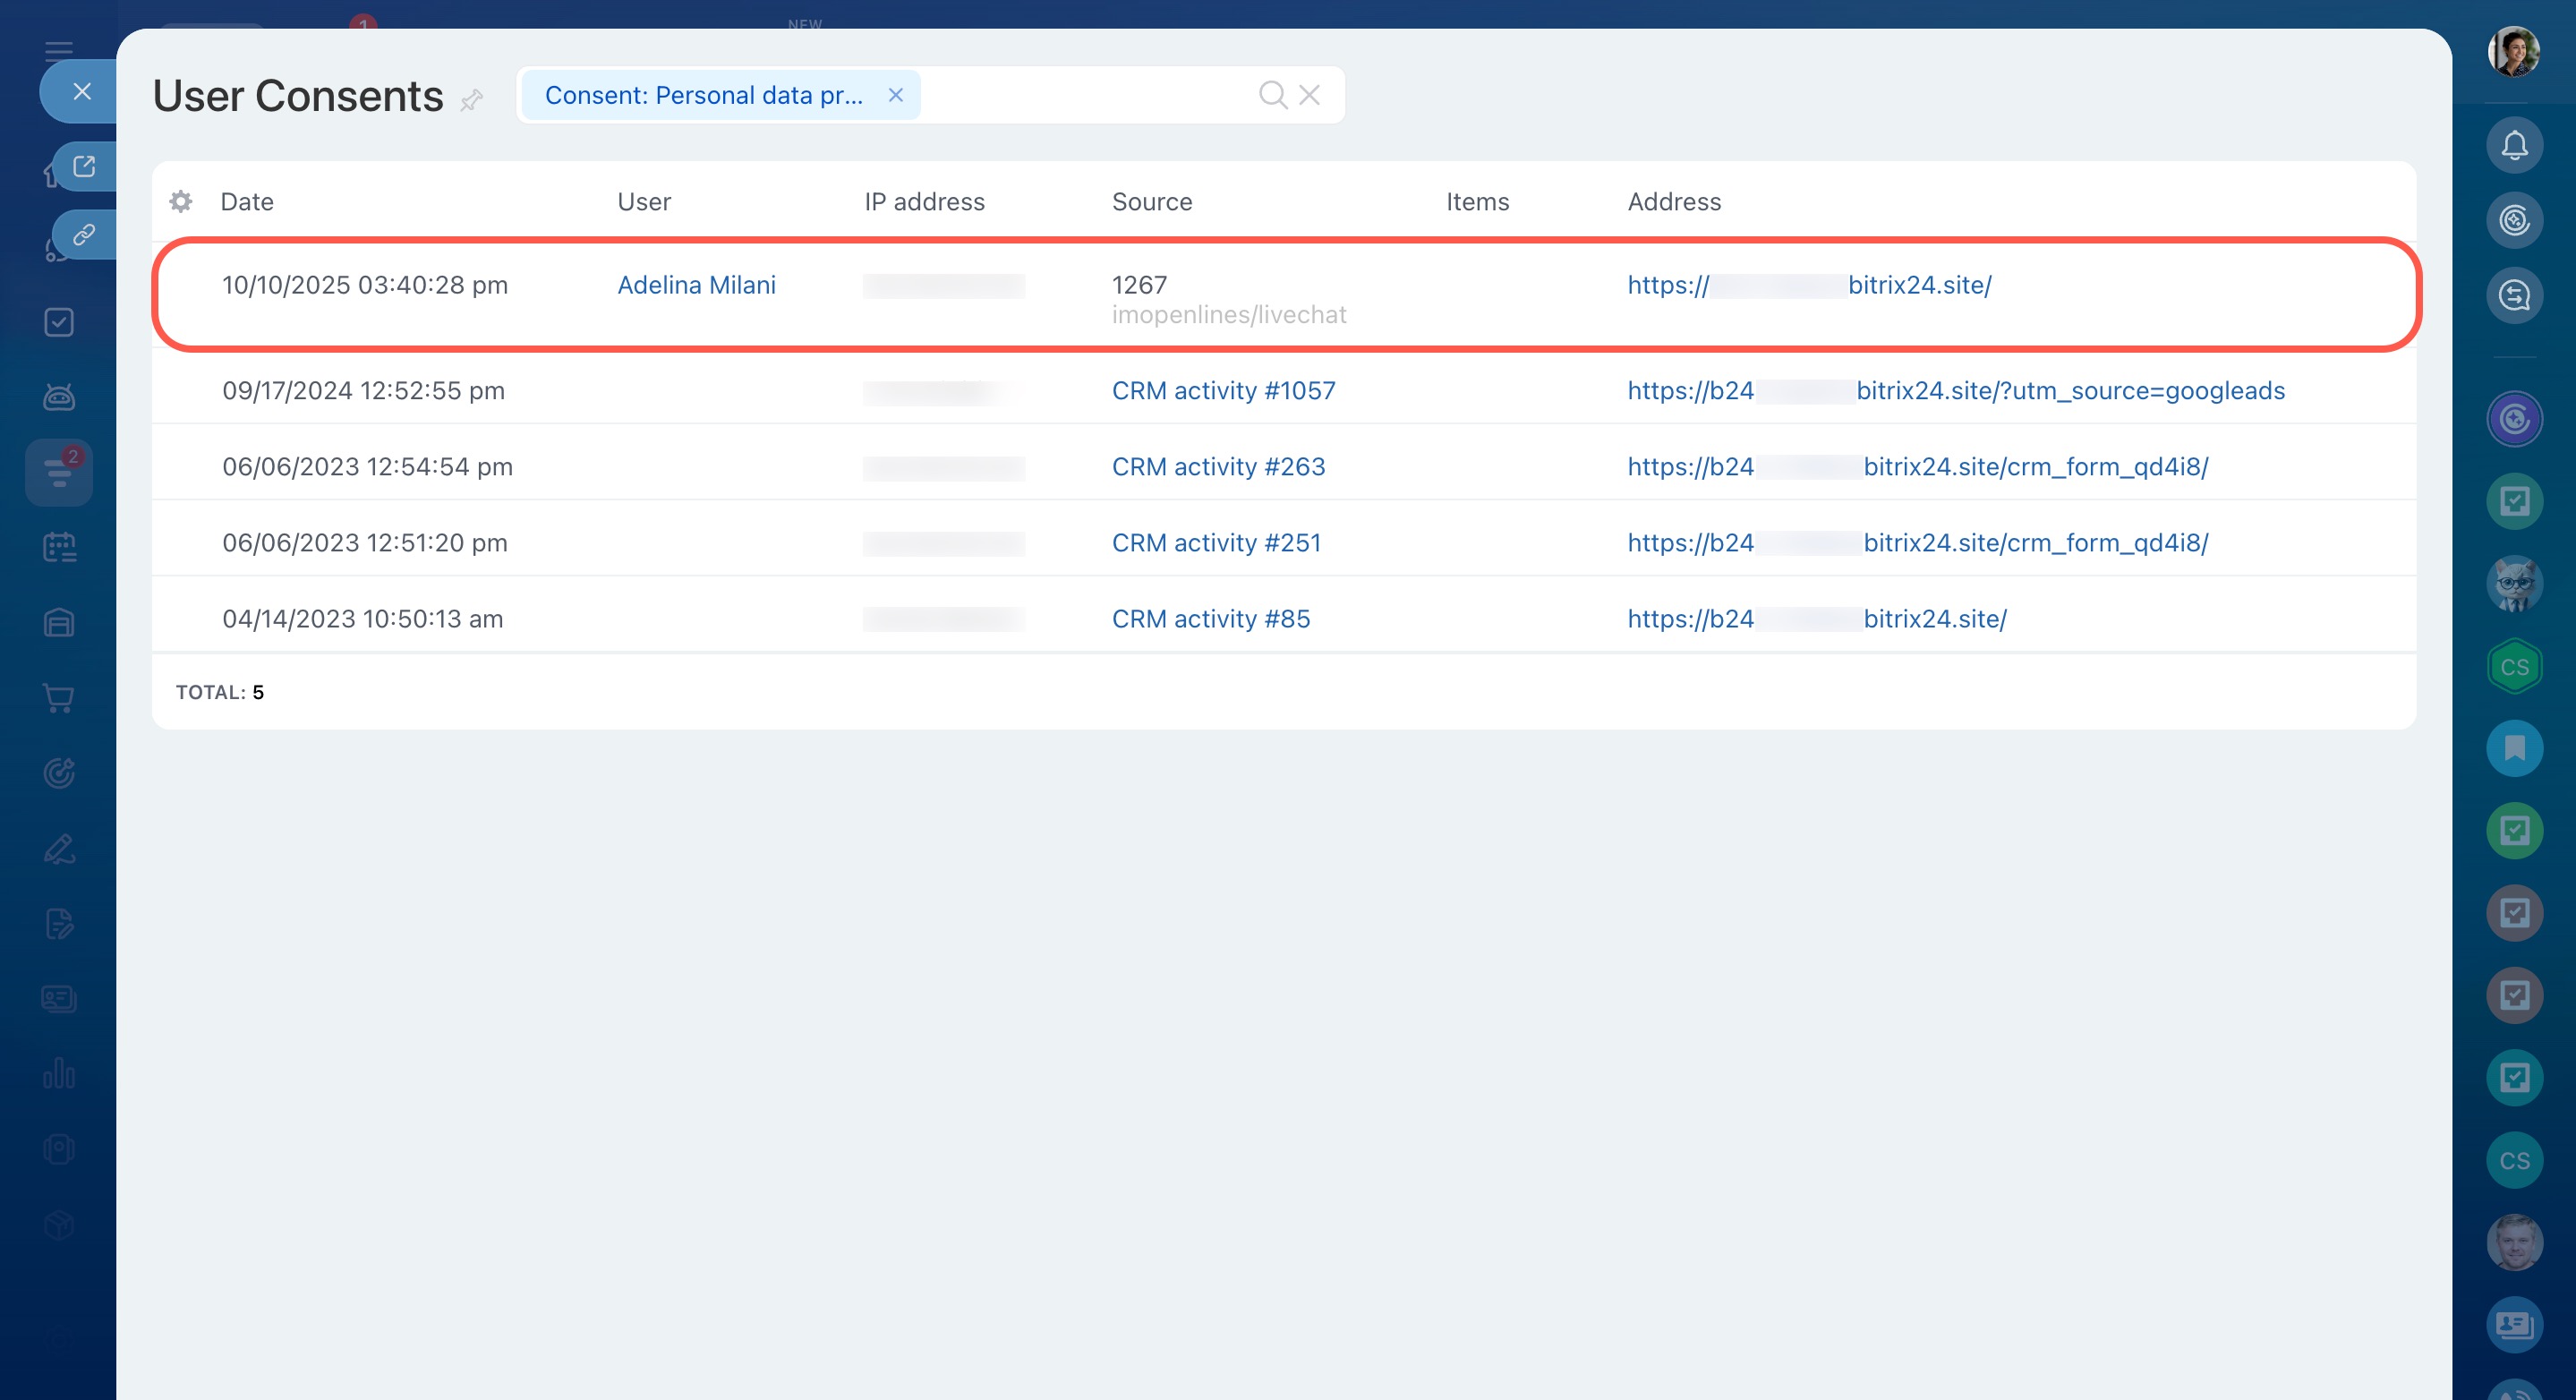Sort table by Source column header
Screen dimensions: 2576x1400
pos(1152,202)
